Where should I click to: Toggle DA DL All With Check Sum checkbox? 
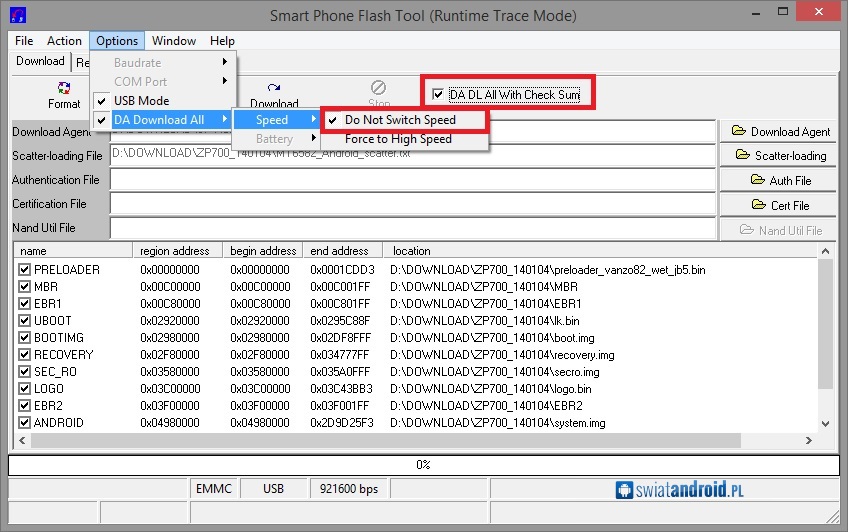click(x=438, y=95)
